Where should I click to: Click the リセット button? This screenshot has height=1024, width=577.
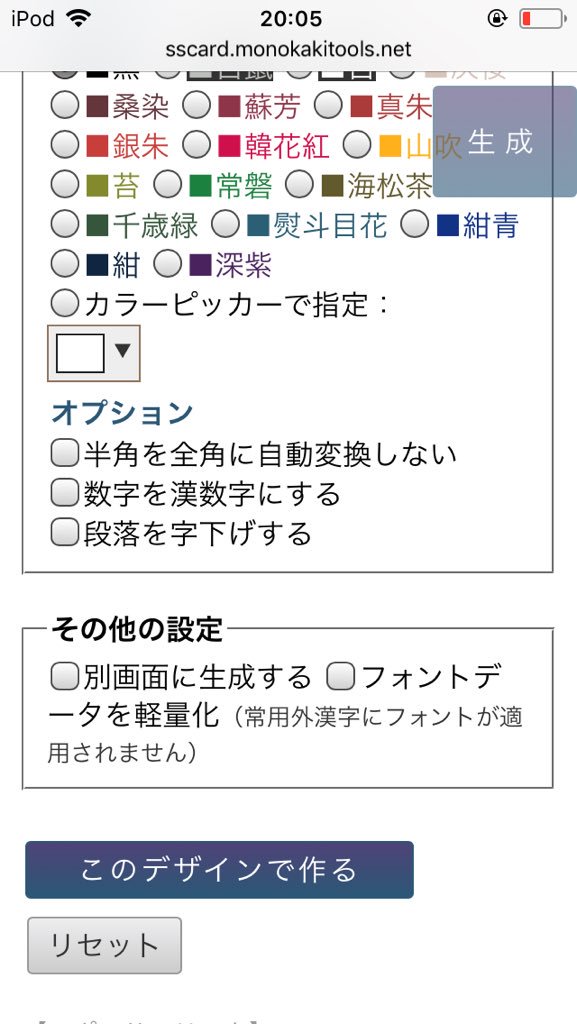(103, 944)
